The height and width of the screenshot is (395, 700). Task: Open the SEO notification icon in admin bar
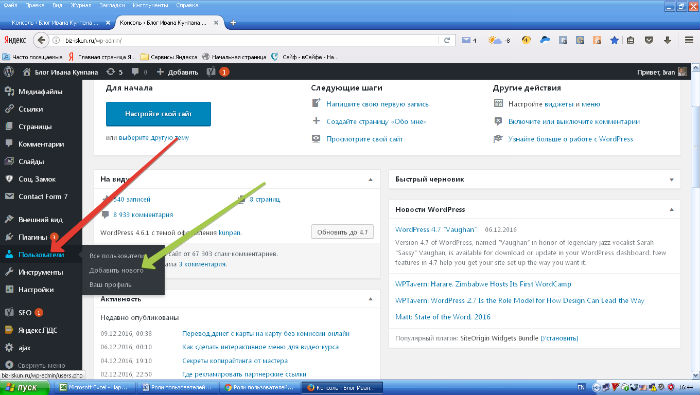217,72
